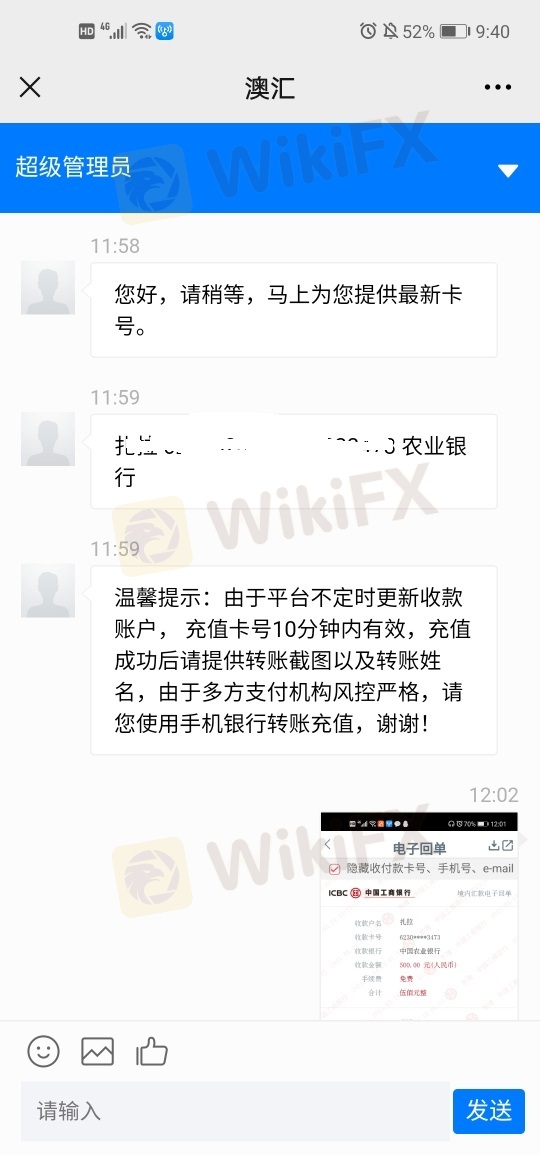Open the three-dot more options menu
This screenshot has width=540, height=1155.
tap(498, 88)
